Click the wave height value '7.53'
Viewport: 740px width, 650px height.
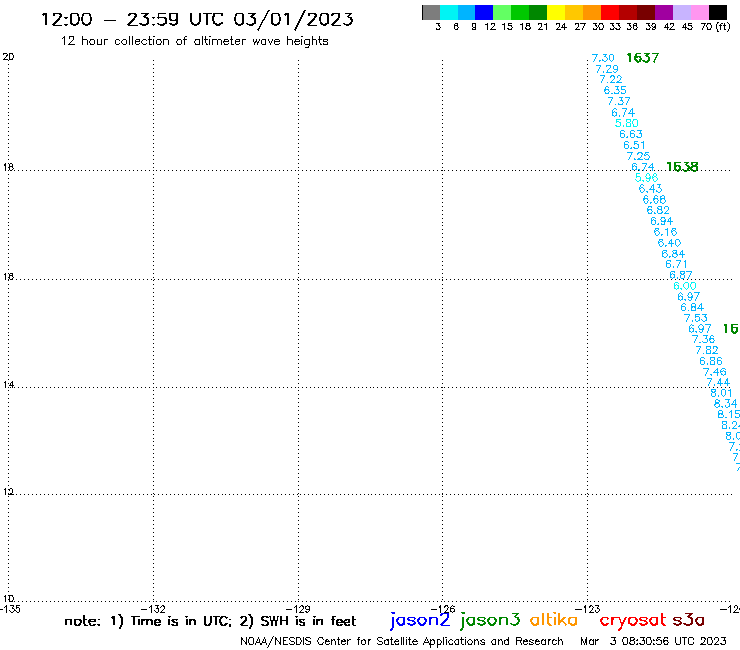696,318
